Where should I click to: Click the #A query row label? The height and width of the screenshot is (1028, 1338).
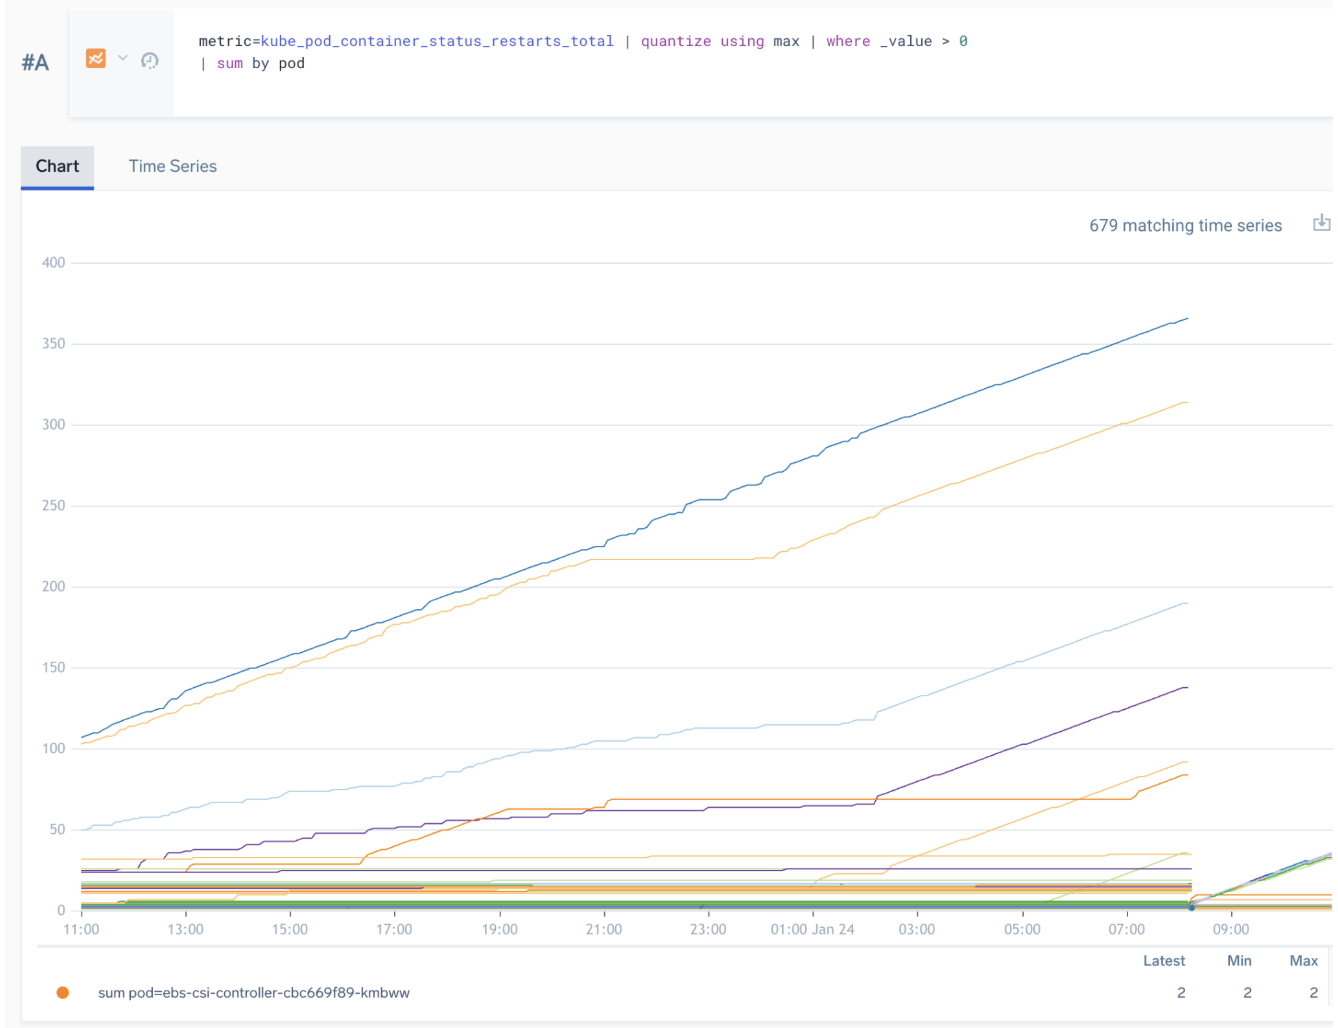point(35,62)
